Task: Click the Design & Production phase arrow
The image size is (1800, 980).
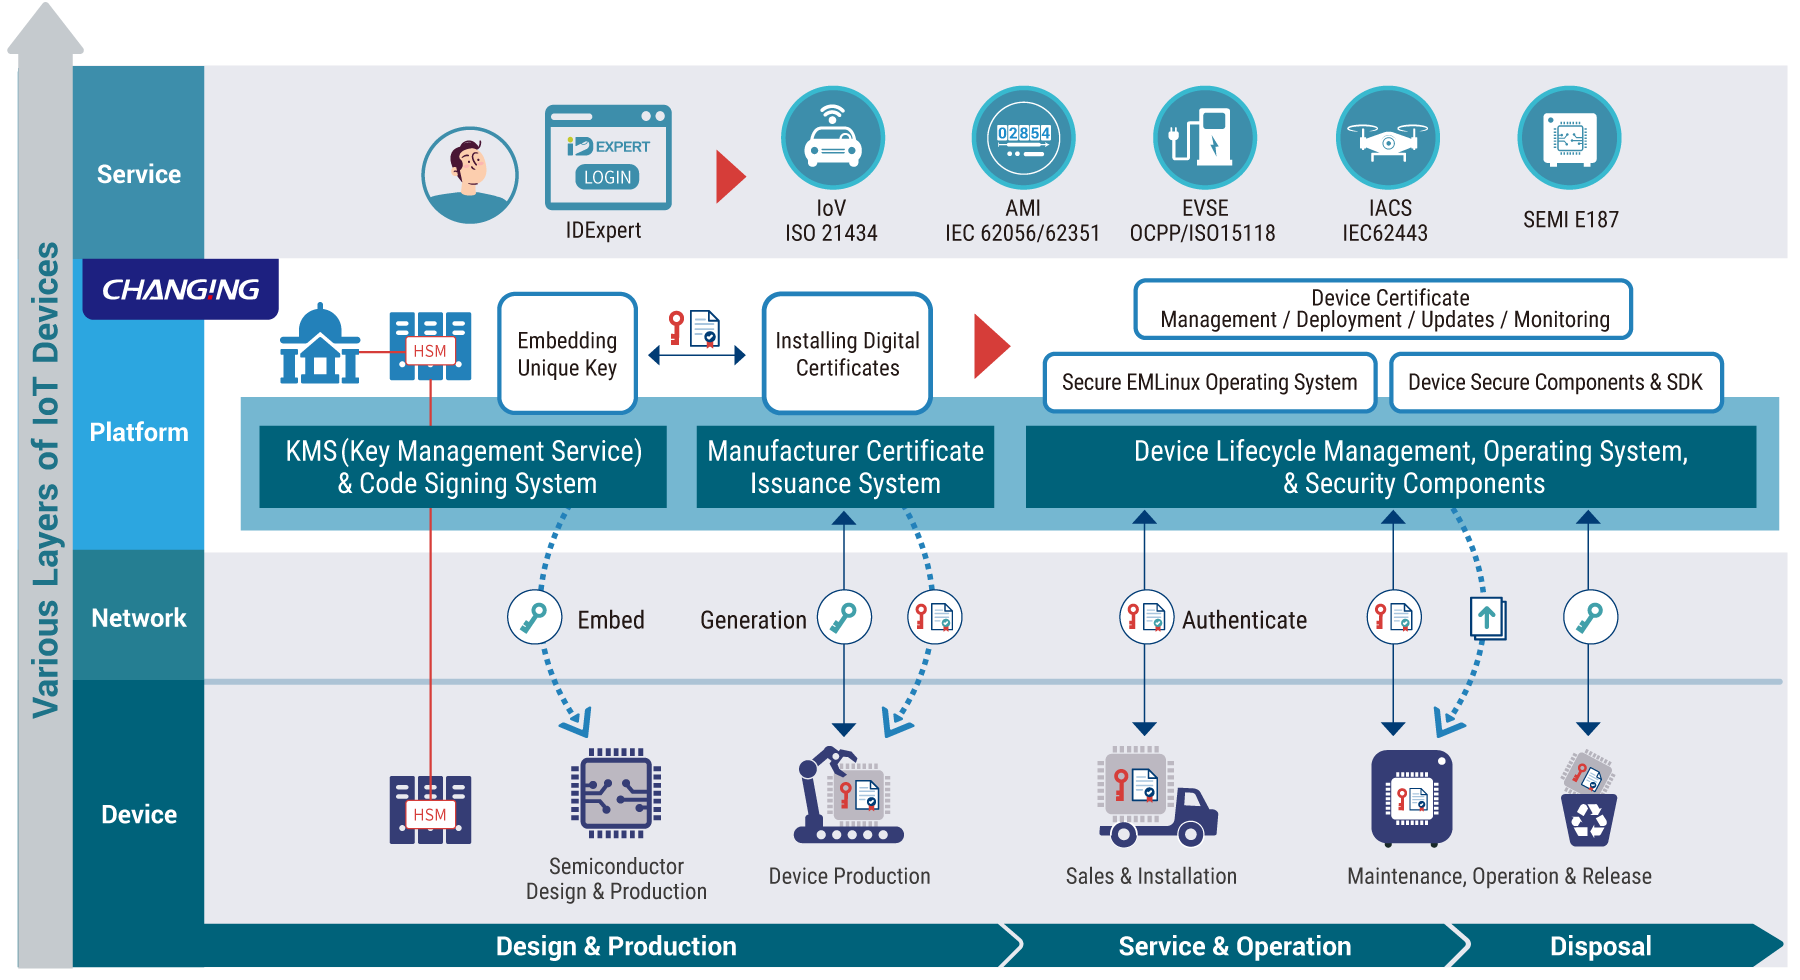Action: (615, 946)
